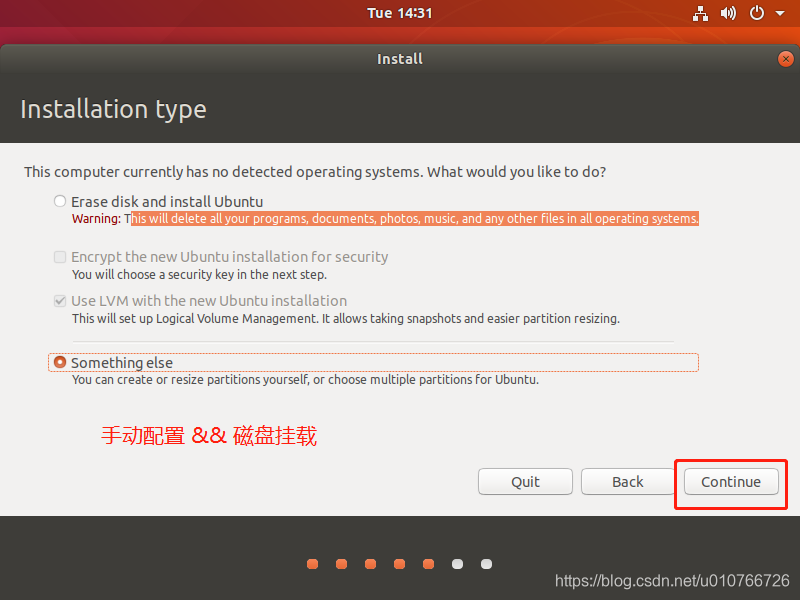The width and height of the screenshot is (800, 600).
Task: Open the network connection icon in top bar
Action: [x=700, y=13]
